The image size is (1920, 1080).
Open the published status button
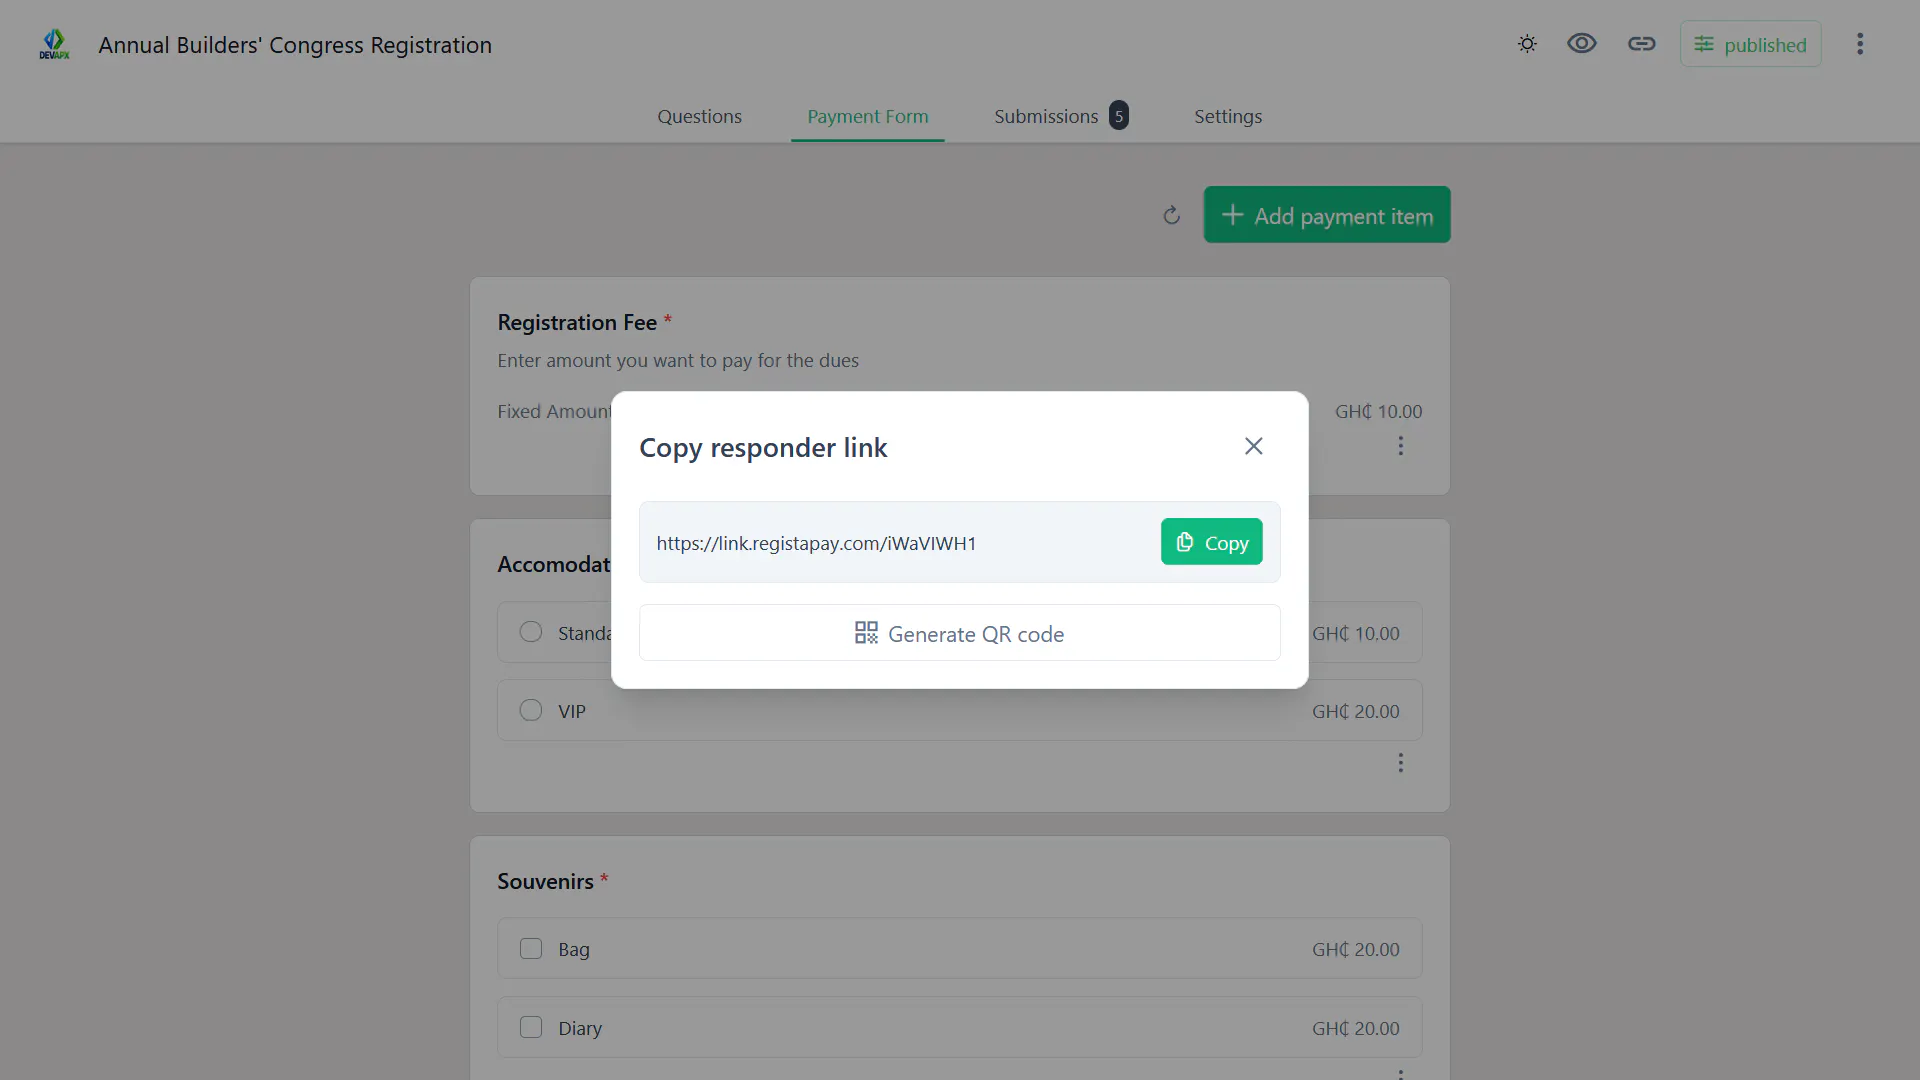point(1750,44)
